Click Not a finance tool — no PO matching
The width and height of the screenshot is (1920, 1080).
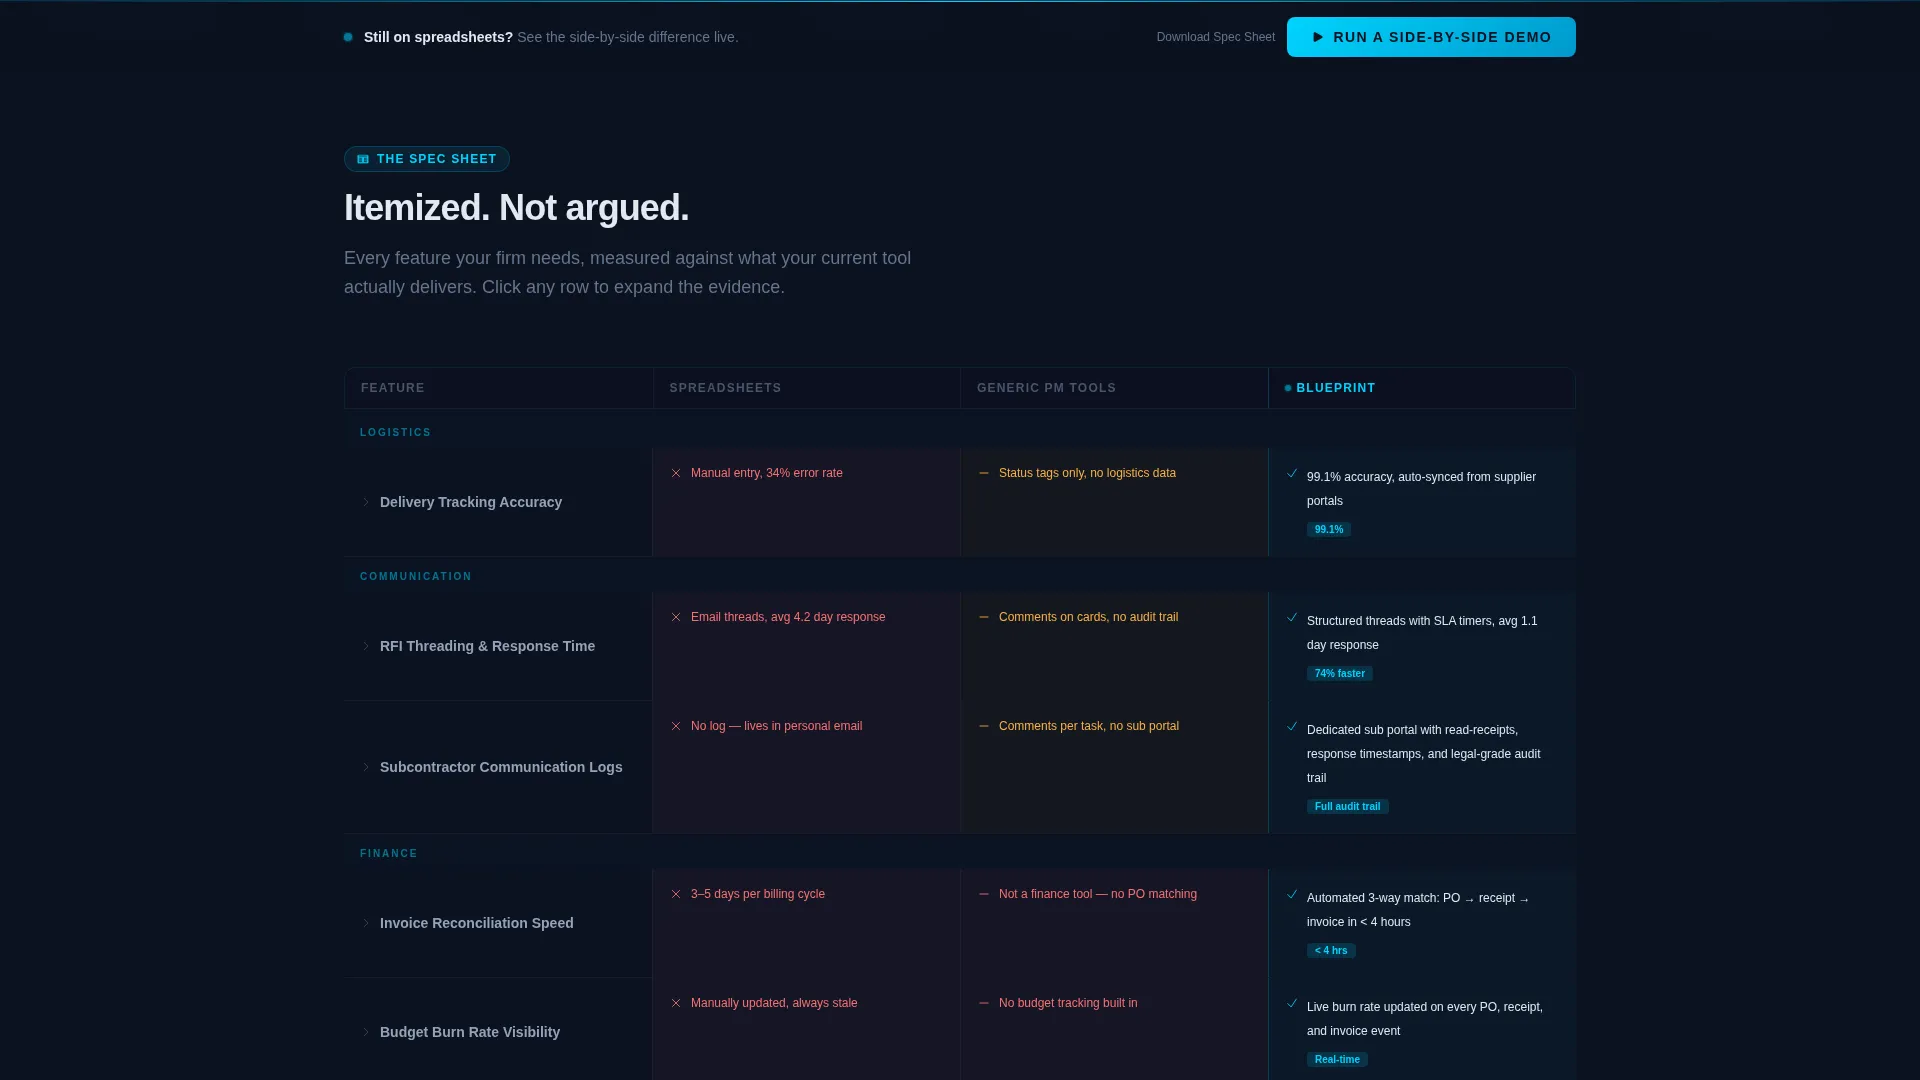[1097, 894]
